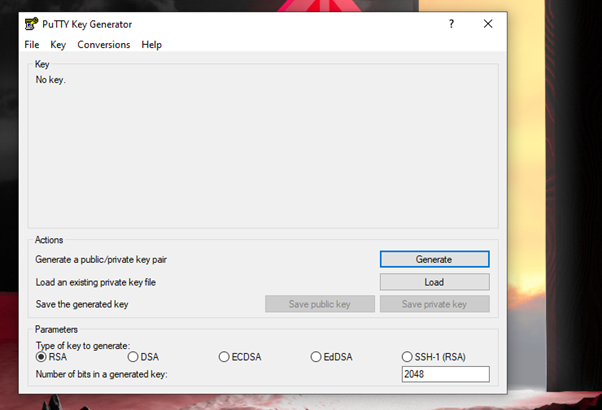
Task: Select the EdDSA key type
Action: point(331,357)
